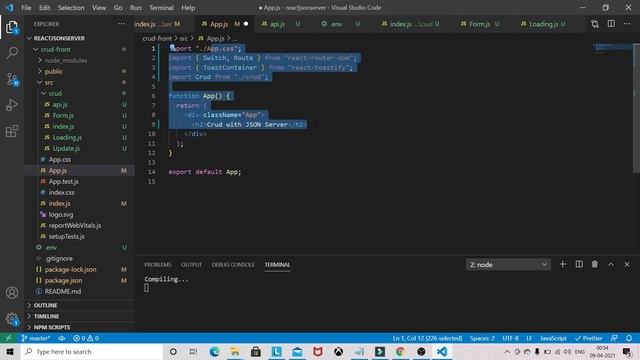
Task: Split the terminal panel
Action: (x=579, y=264)
